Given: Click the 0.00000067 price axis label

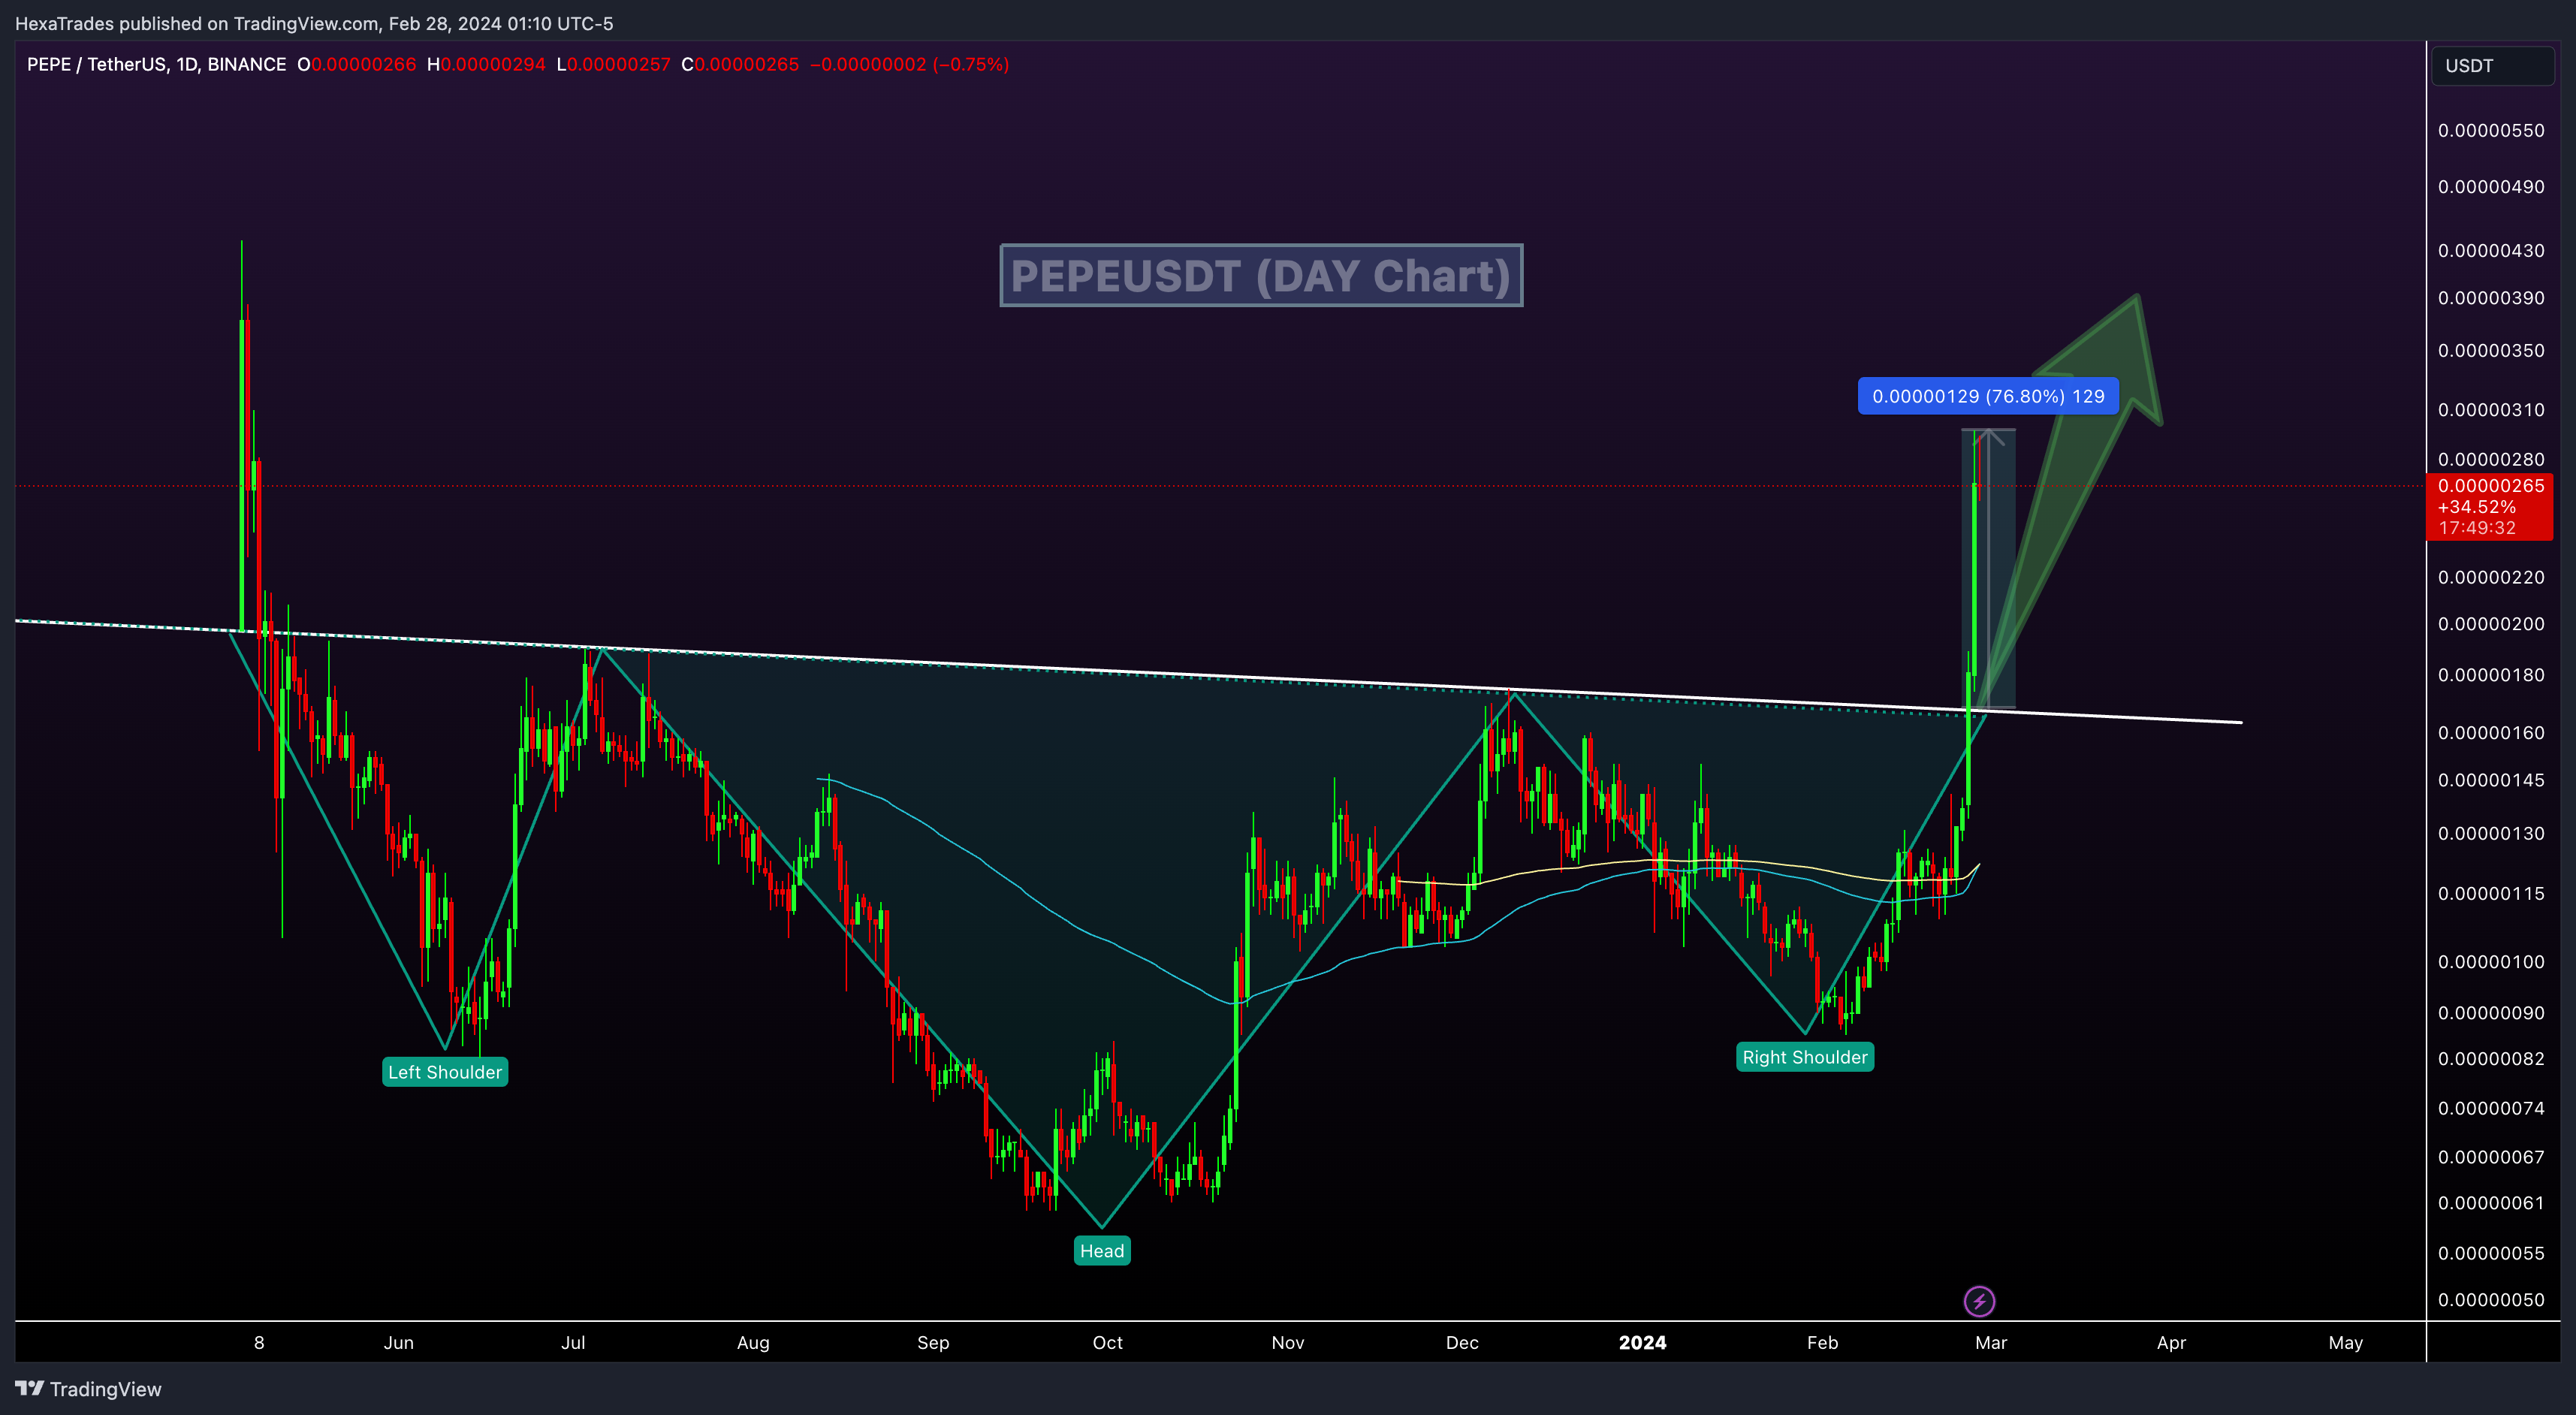Looking at the screenshot, I should pos(2491,1158).
